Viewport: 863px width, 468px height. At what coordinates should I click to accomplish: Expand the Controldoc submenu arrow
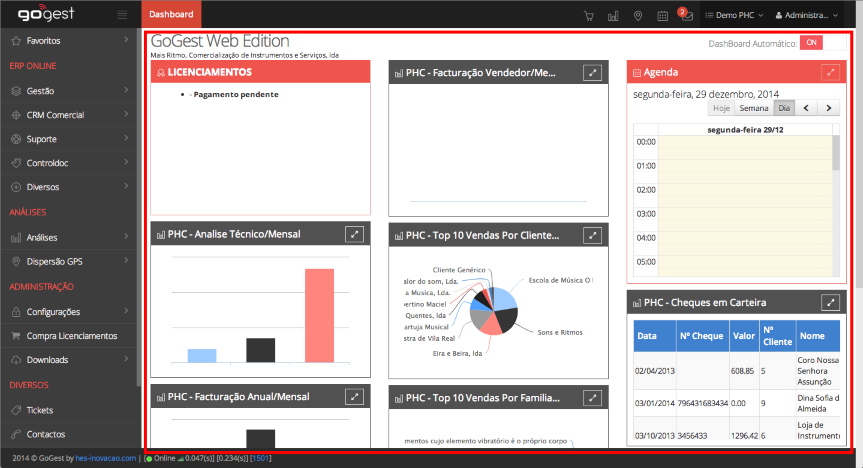tap(126, 162)
